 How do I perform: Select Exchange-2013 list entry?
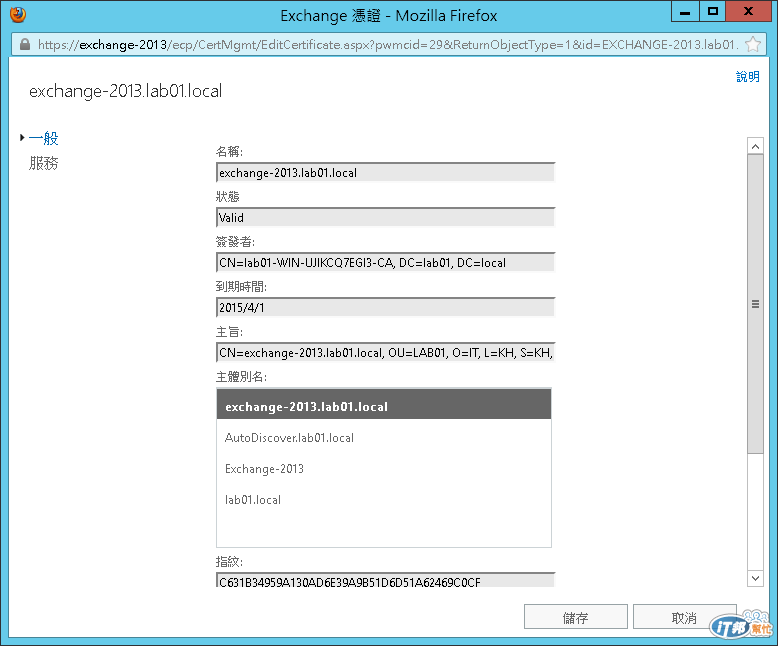click(384, 469)
